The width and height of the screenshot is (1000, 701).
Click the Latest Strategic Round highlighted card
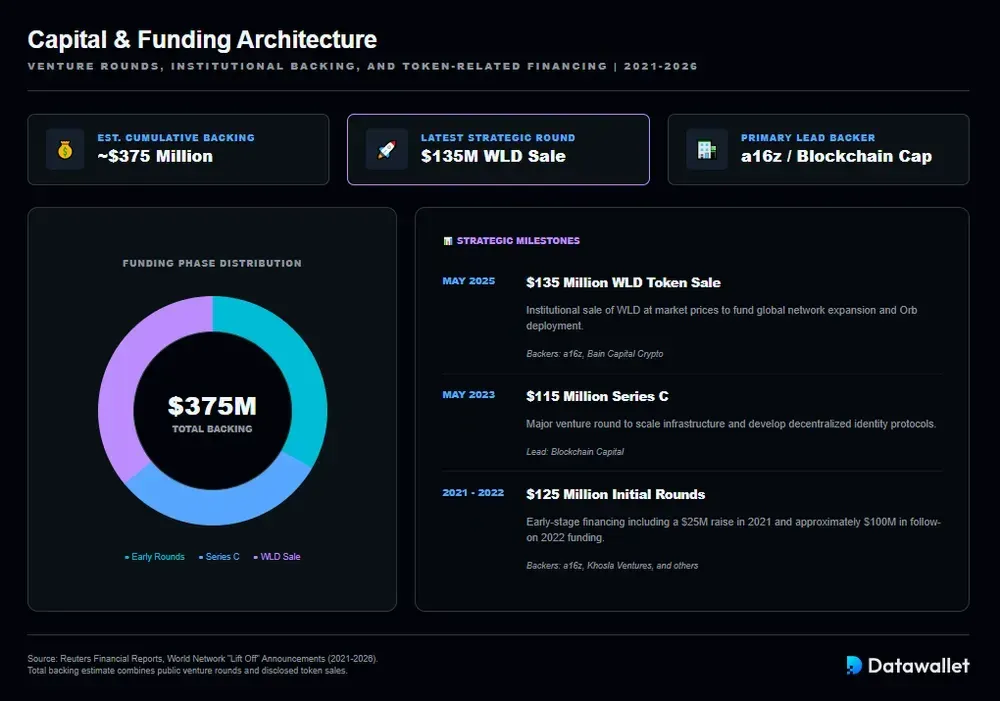(x=498, y=149)
